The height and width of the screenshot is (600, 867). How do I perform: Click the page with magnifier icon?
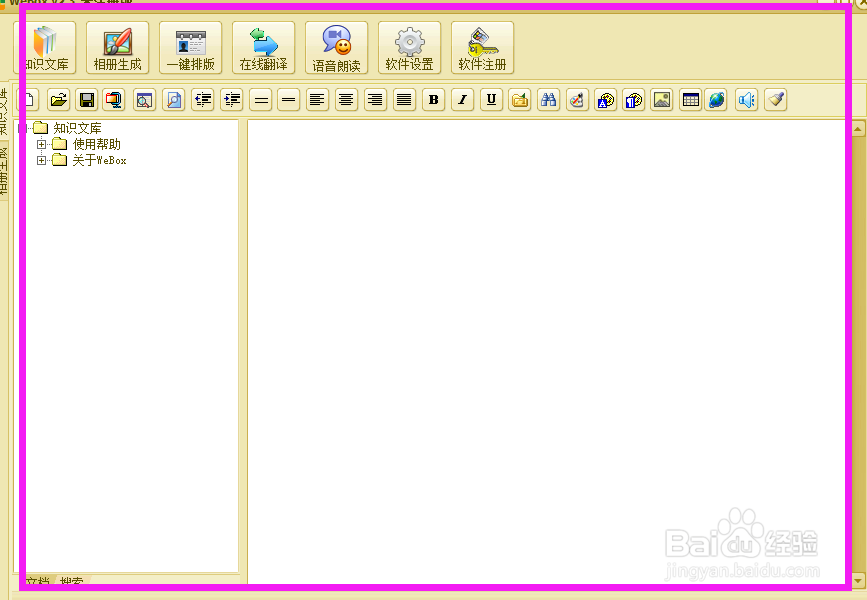(174, 100)
